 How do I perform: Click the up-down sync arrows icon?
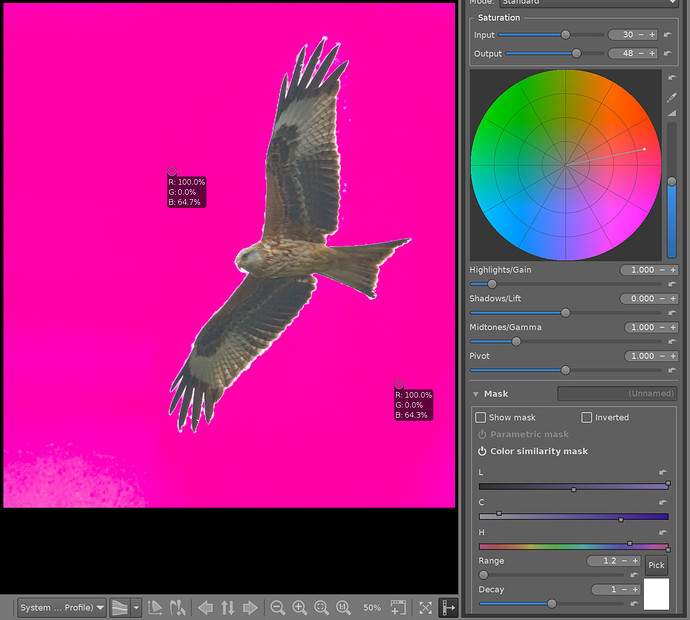tap(228, 608)
